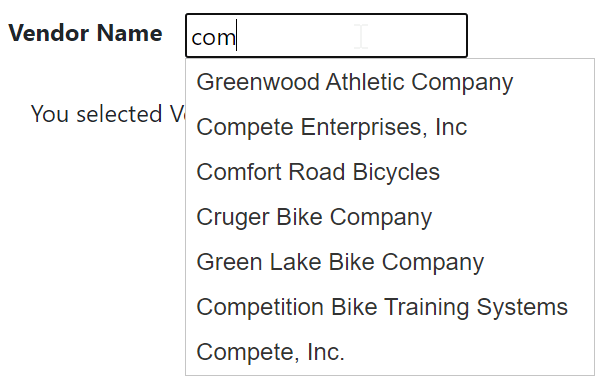Image resolution: width=611 pixels, height=381 pixels.
Task: Pick the Compete, Inc. suggestion
Action: click(390, 352)
